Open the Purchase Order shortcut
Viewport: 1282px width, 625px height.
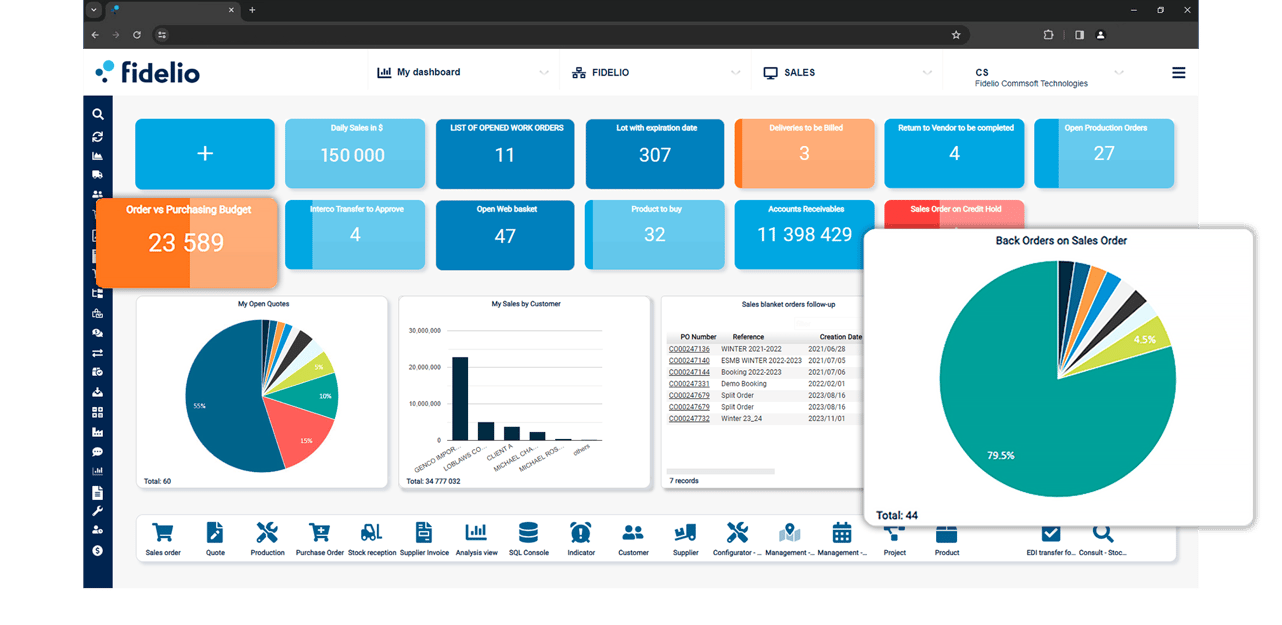pyautogui.click(x=320, y=539)
